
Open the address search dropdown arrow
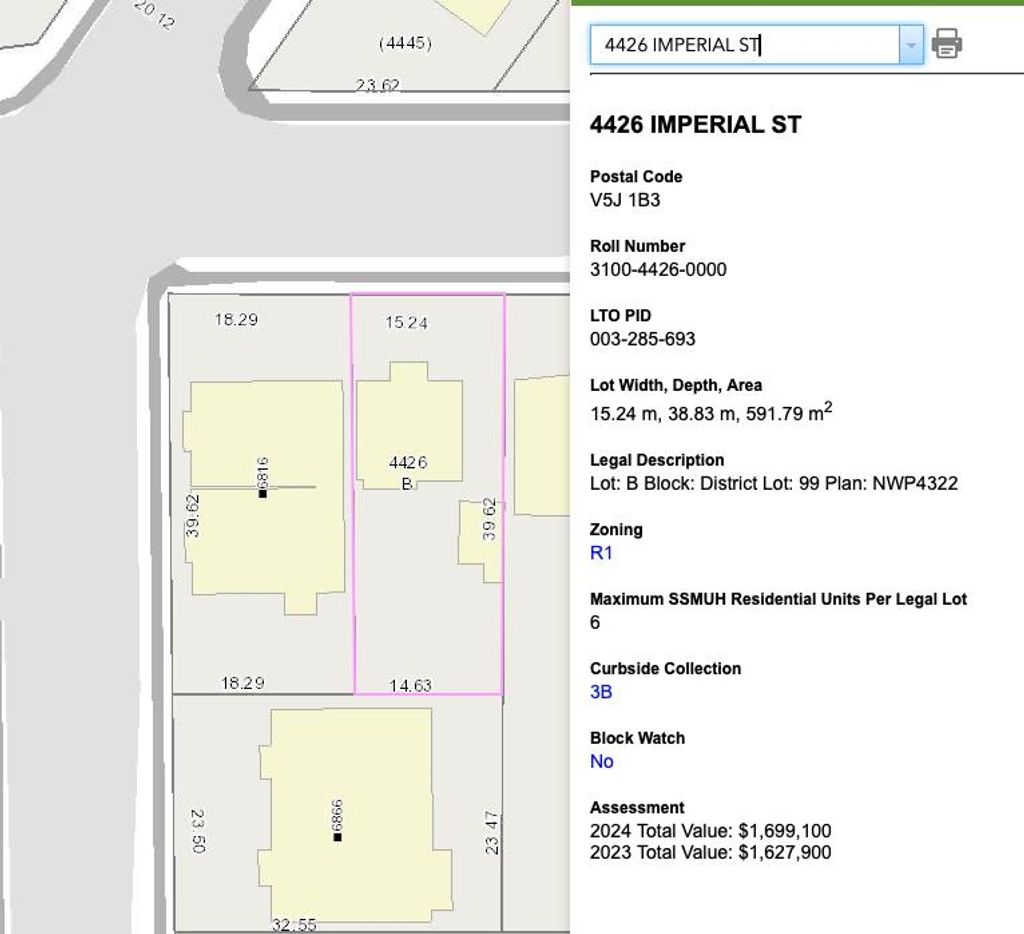911,45
